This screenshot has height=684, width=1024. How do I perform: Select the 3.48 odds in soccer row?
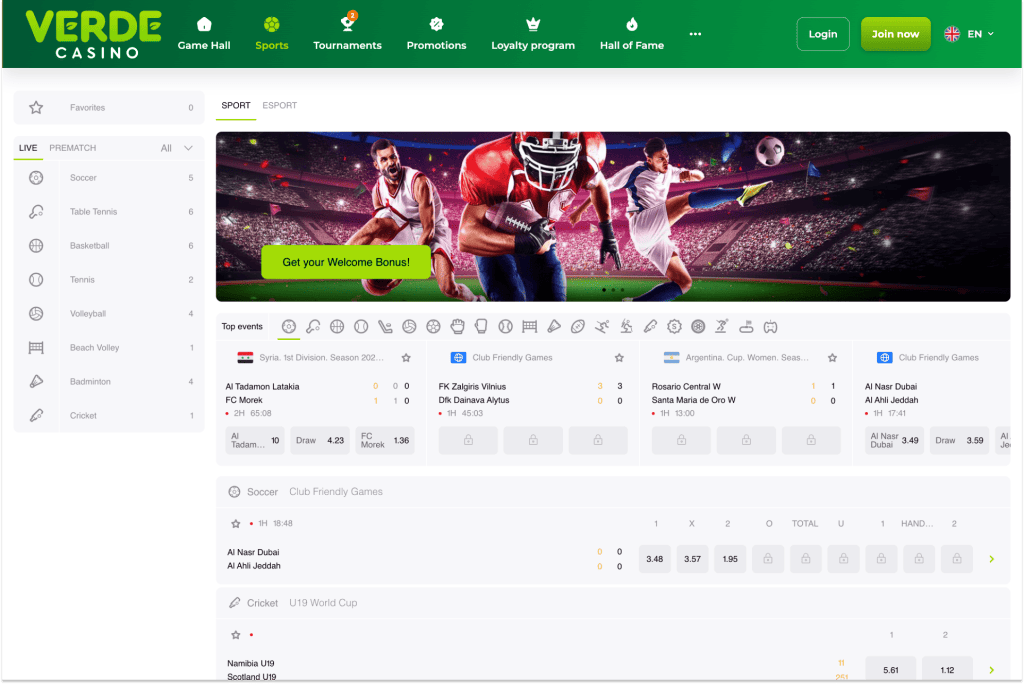coord(654,559)
